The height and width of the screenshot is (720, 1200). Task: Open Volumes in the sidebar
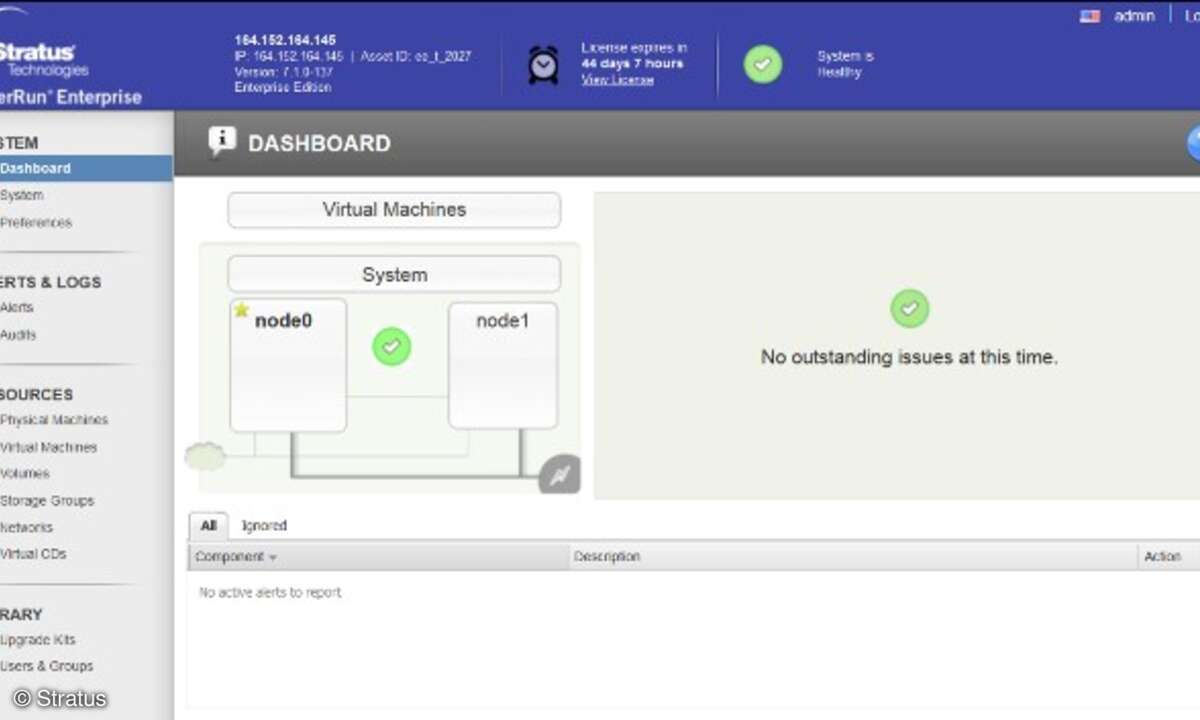pos(25,473)
